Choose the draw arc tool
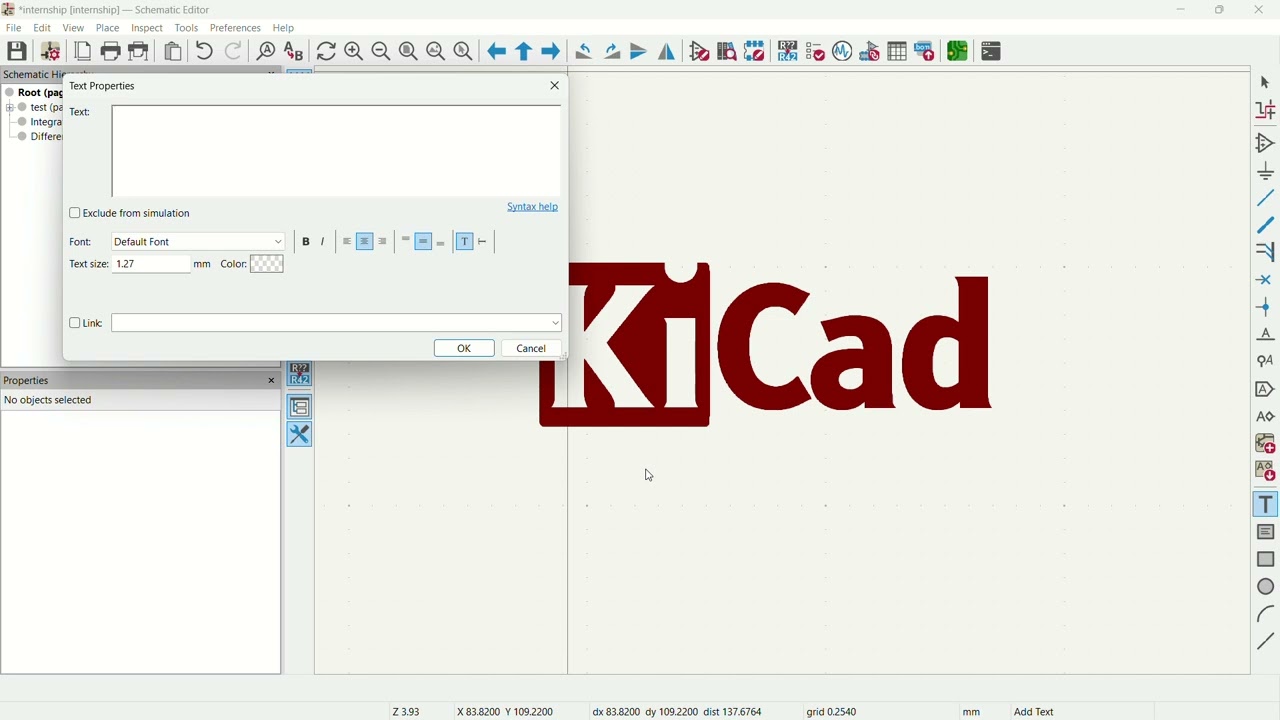The height and width of the screenshot is (720, 1280). coord(1266,615)
